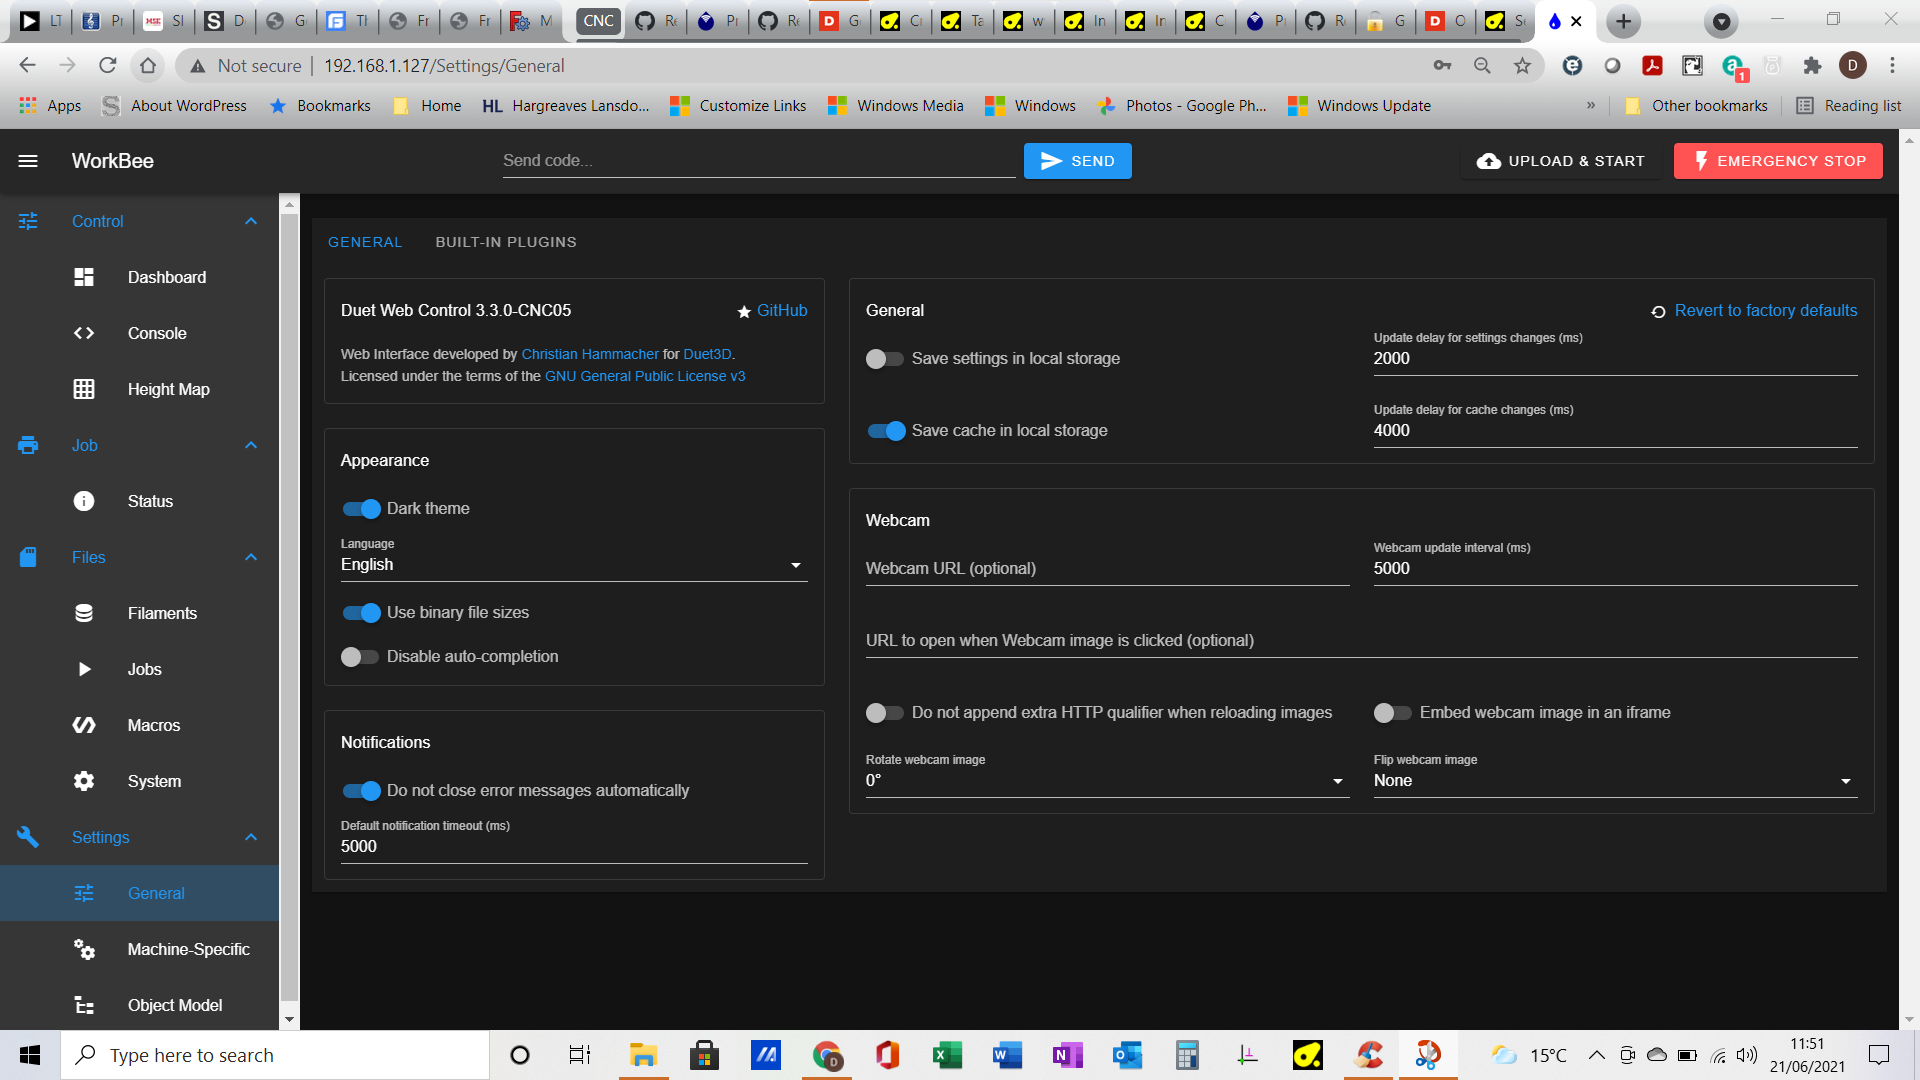Open the Language dropdown selector
Viewport: 1920px width, 1080px height.
[x=574, y=564]
